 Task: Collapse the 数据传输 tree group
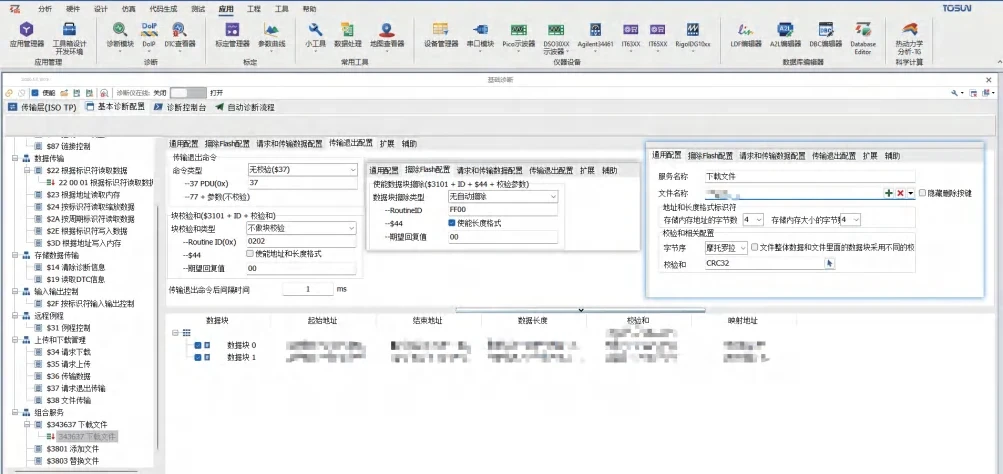coord(16,158)
